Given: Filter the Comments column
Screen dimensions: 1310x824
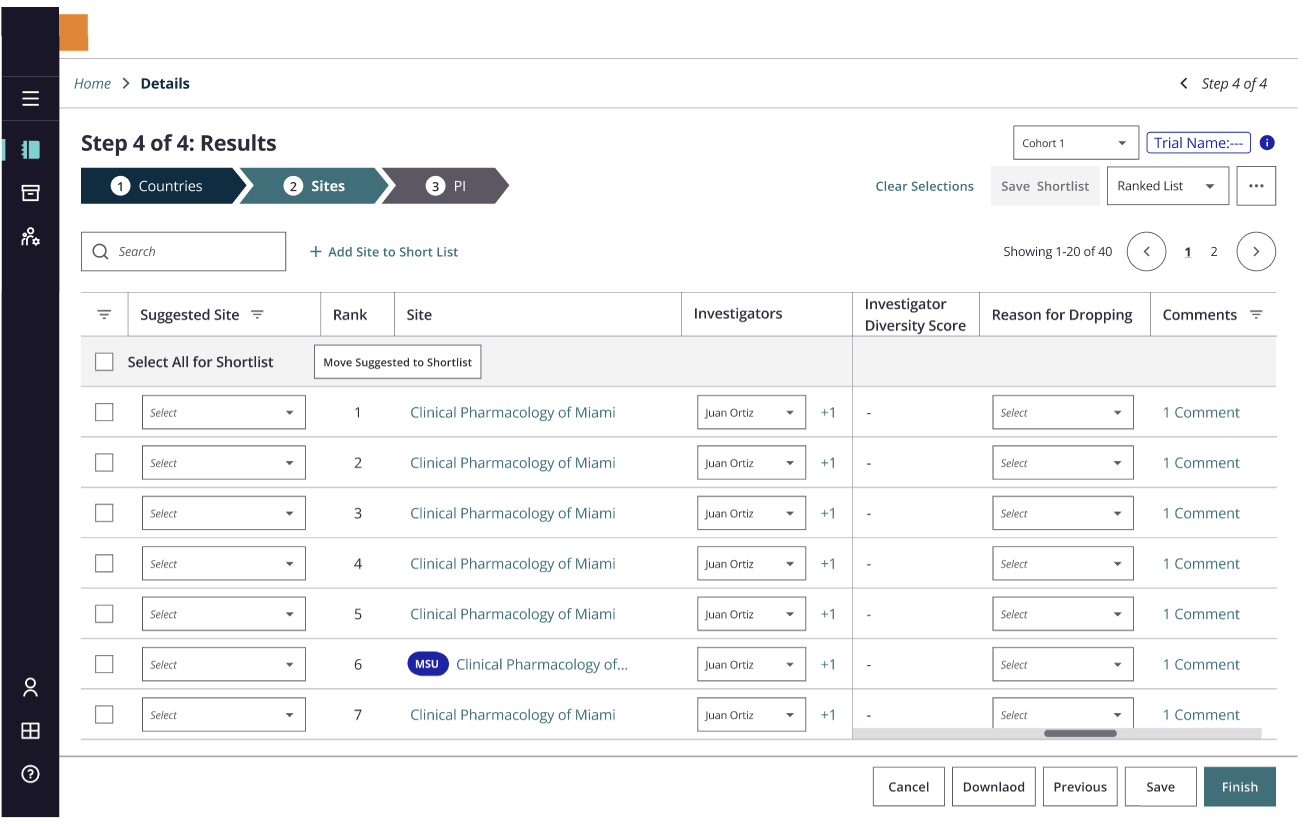Looking at the screenshot, I should (x=1256, y=315).
